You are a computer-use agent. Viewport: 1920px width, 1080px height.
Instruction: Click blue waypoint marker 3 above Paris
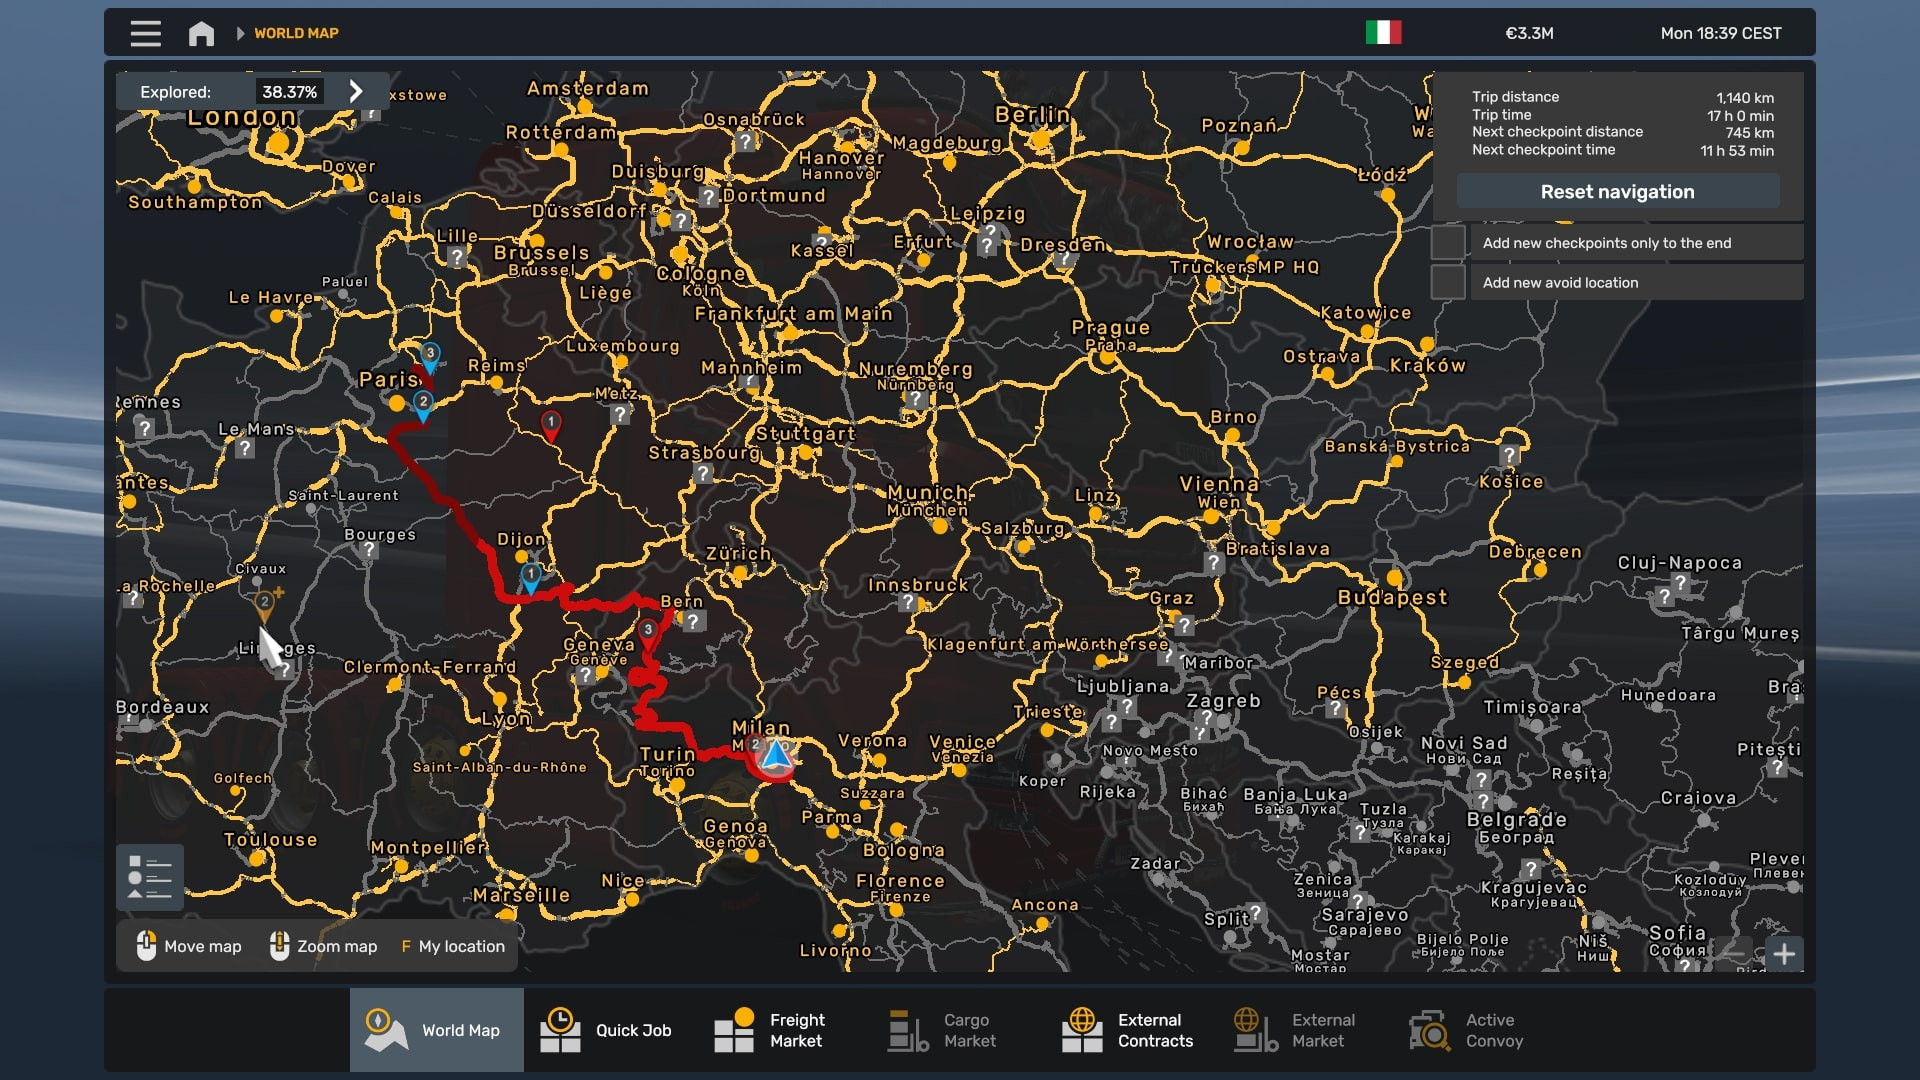coord(430,355)
